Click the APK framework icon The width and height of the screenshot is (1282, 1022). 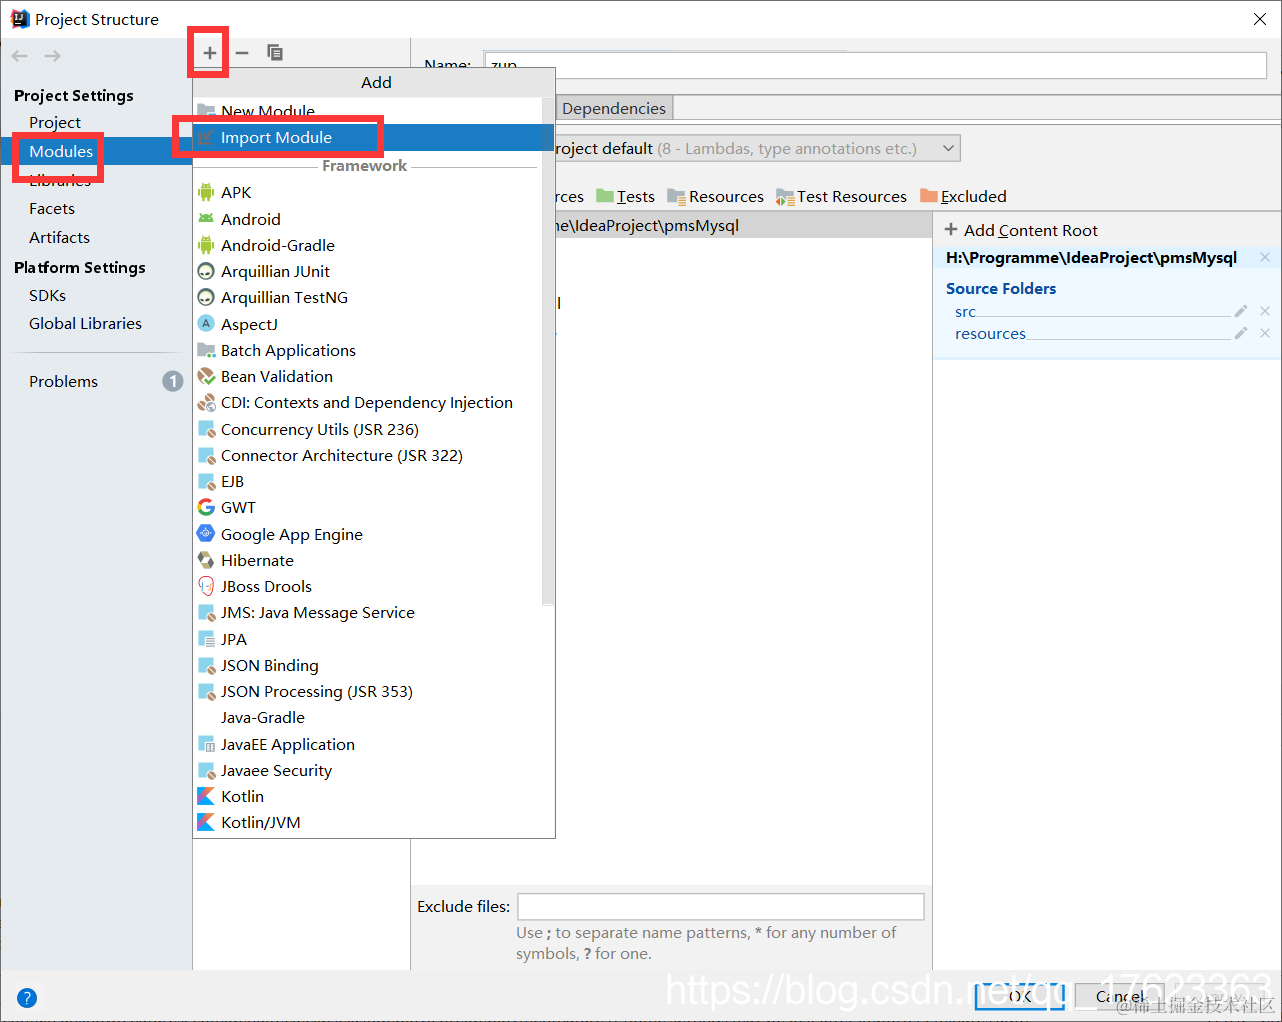point(206,192)
